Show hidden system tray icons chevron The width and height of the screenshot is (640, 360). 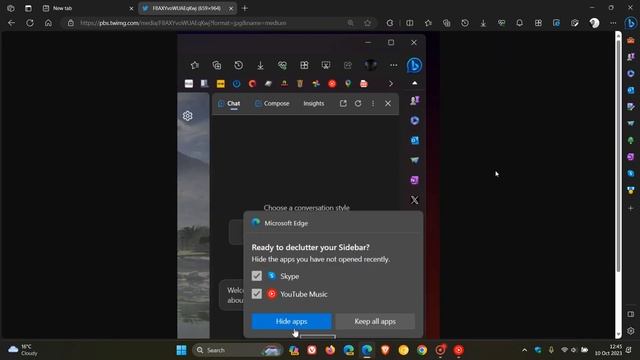pos(524,350)
